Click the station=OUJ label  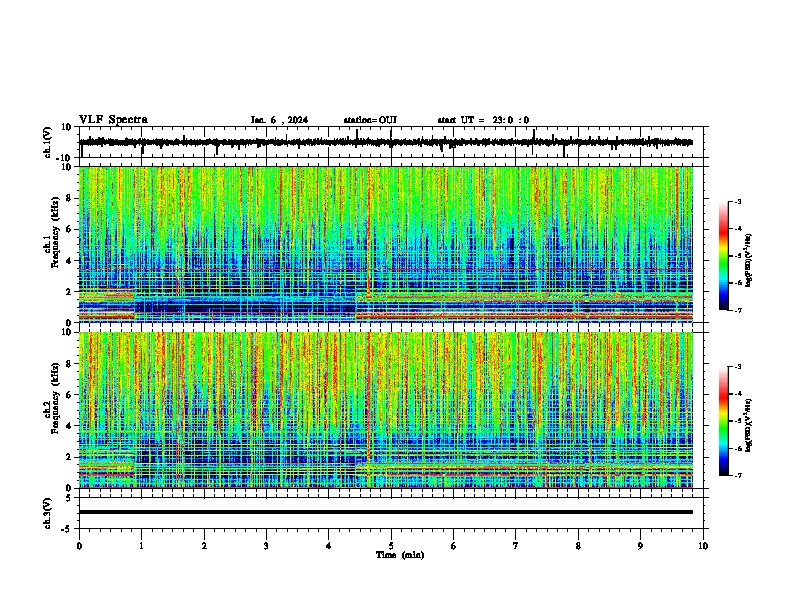370,120
